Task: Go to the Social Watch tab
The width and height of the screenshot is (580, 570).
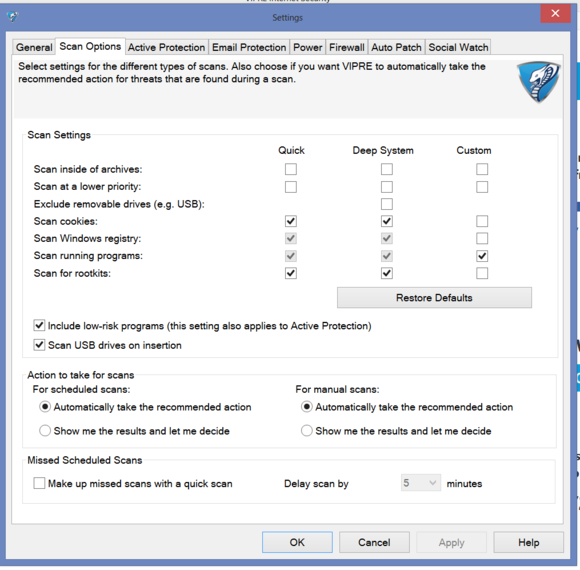Action: pyautogui.click(x=458, y=47)
